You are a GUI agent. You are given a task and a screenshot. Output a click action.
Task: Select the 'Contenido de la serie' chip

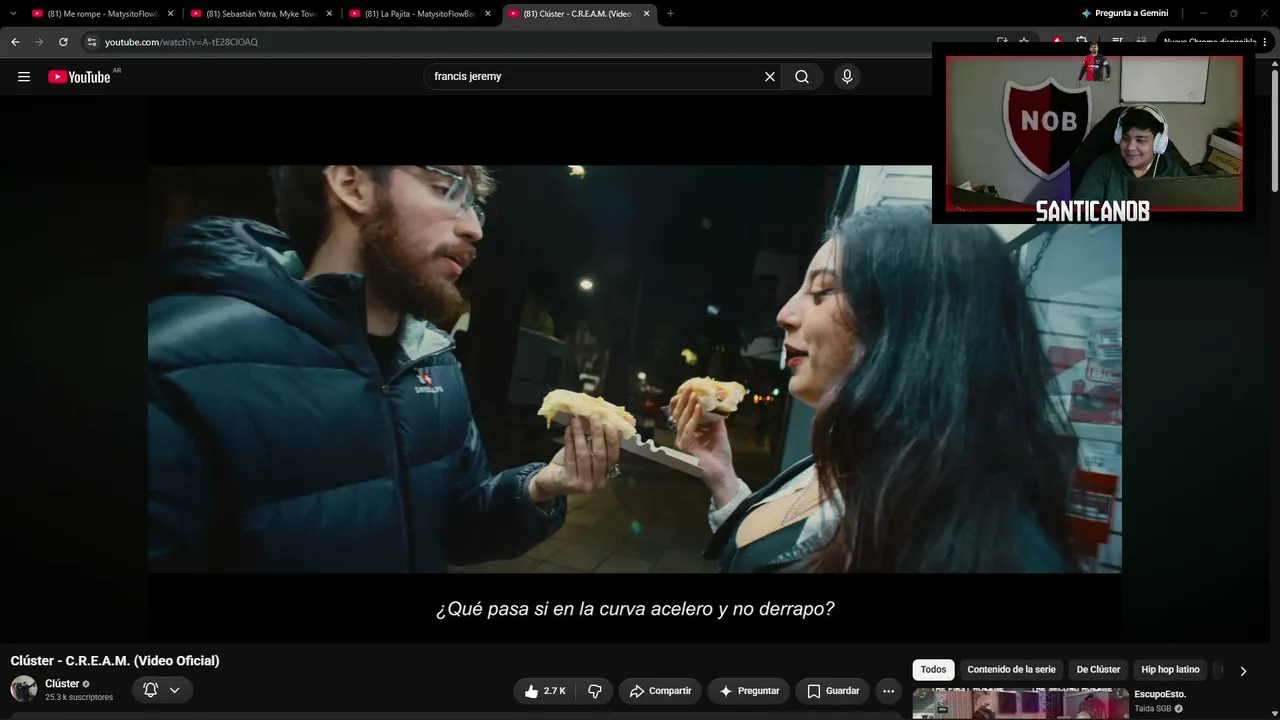pyautogui.click(x=1011, y=670)
